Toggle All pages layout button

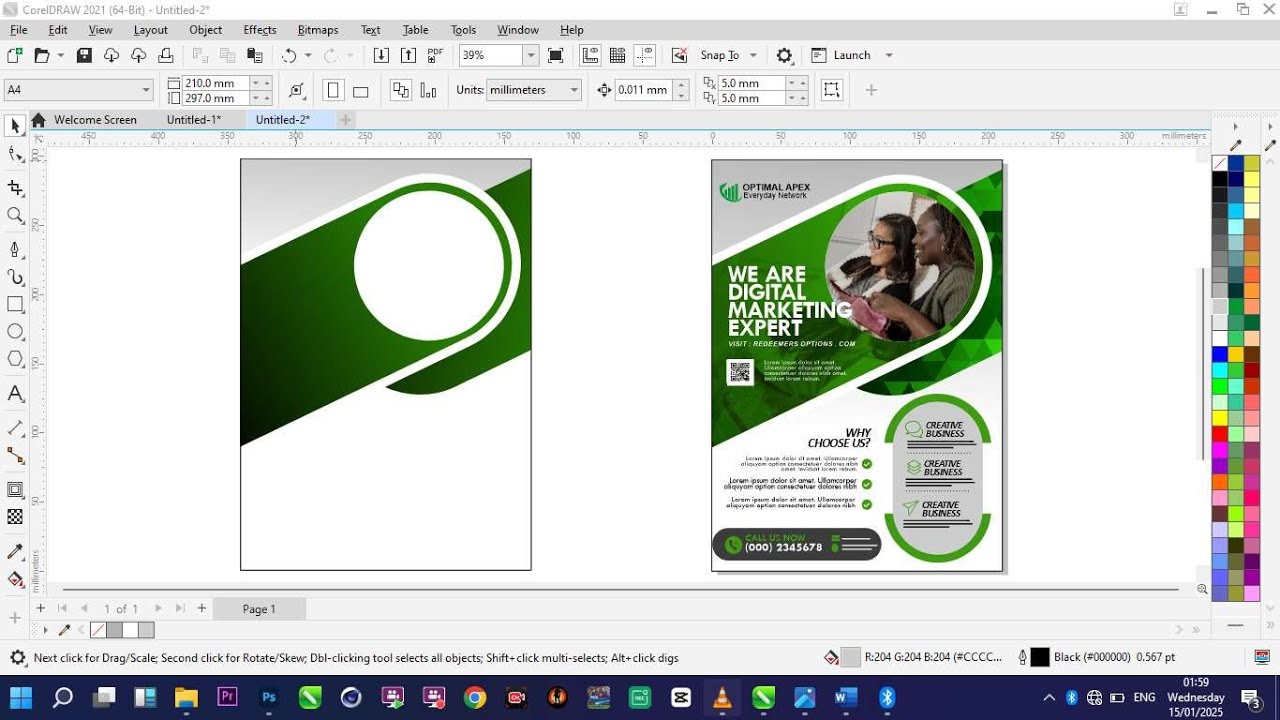click(401, 90)
